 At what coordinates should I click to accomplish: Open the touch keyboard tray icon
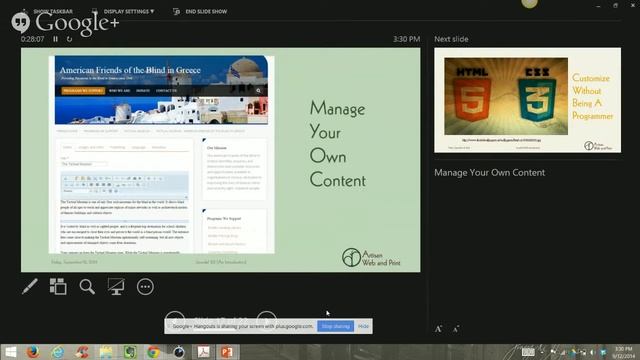pos(528,352)
